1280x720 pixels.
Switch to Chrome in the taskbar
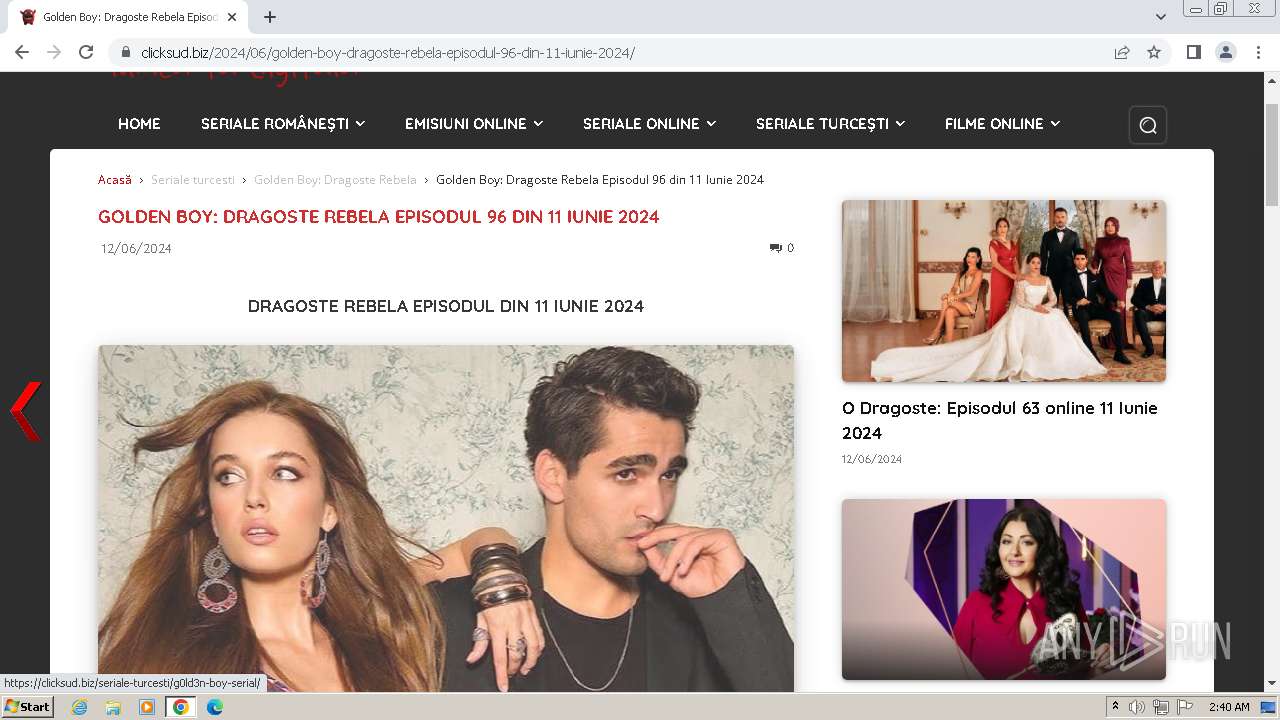(x=181, y=707)
